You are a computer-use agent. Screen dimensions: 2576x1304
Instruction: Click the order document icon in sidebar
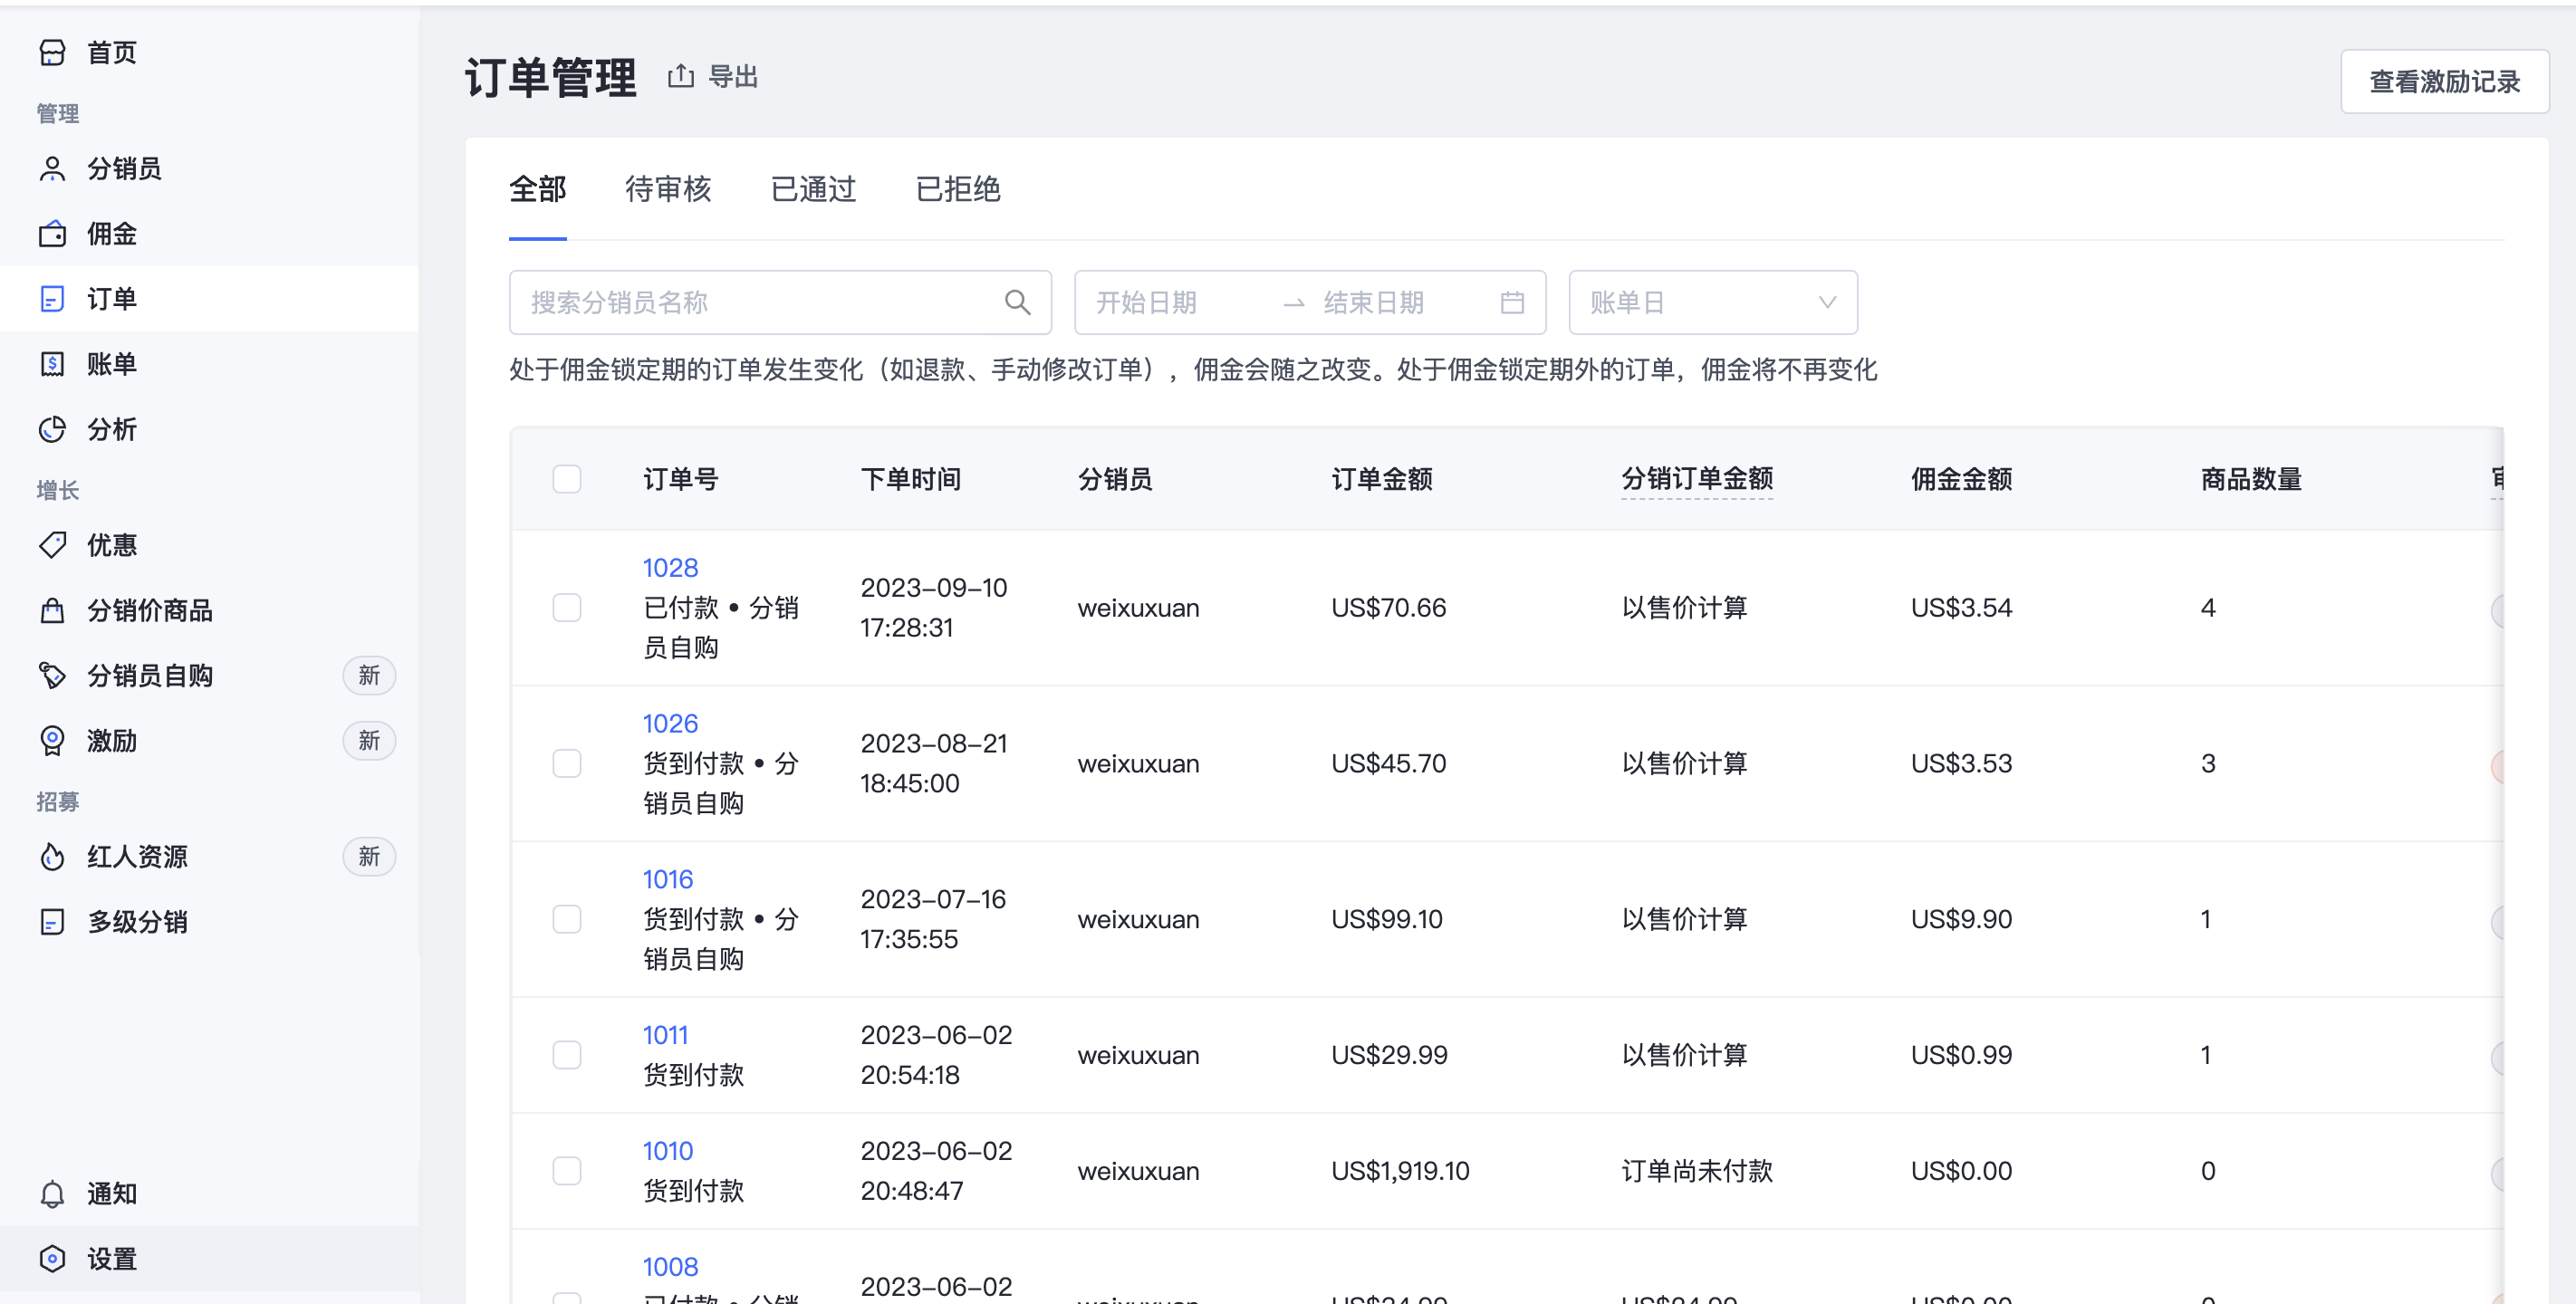point(52,299)
